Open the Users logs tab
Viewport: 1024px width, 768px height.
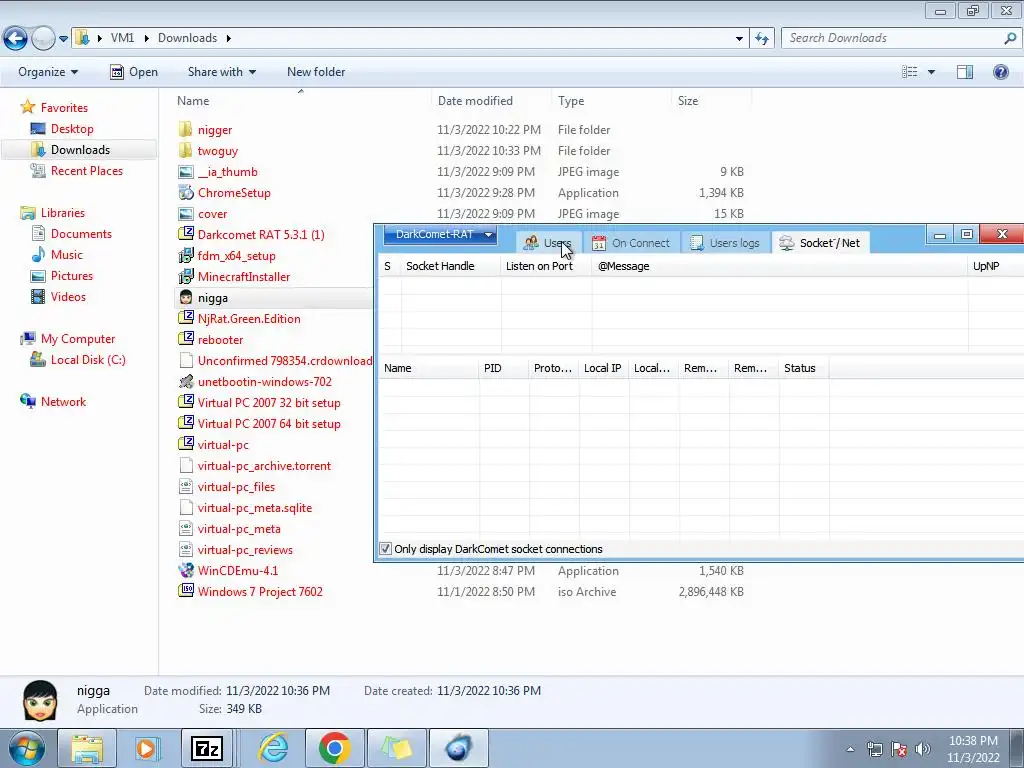(x=725, y=243)
